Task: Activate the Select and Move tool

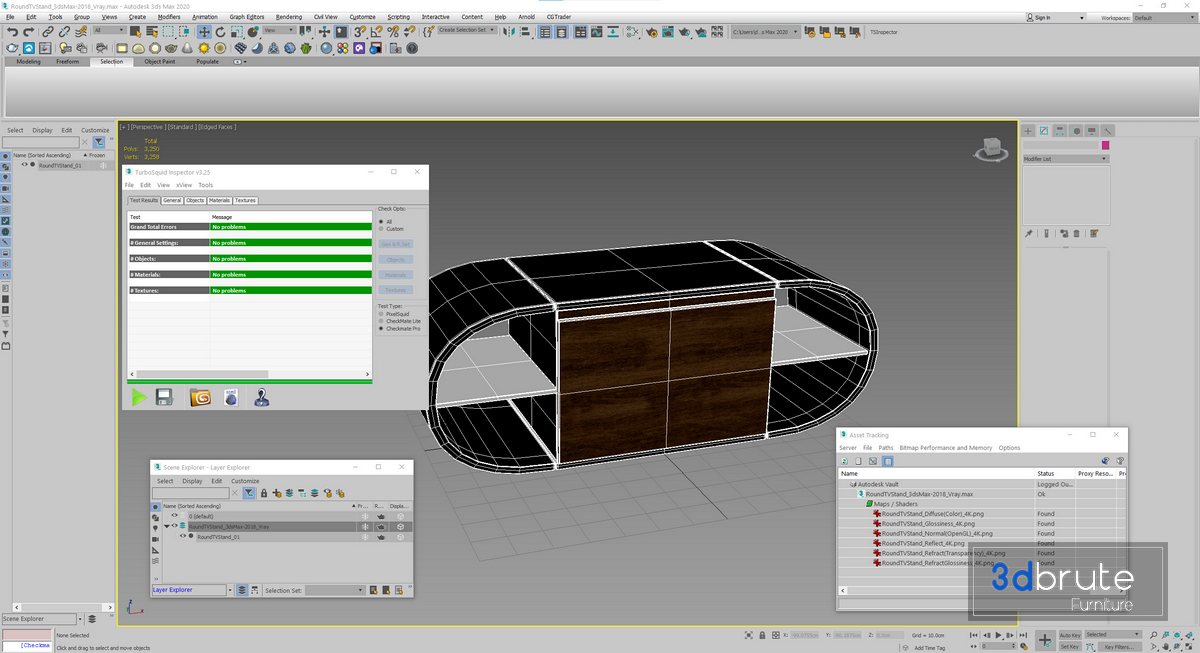Action: 204,32
